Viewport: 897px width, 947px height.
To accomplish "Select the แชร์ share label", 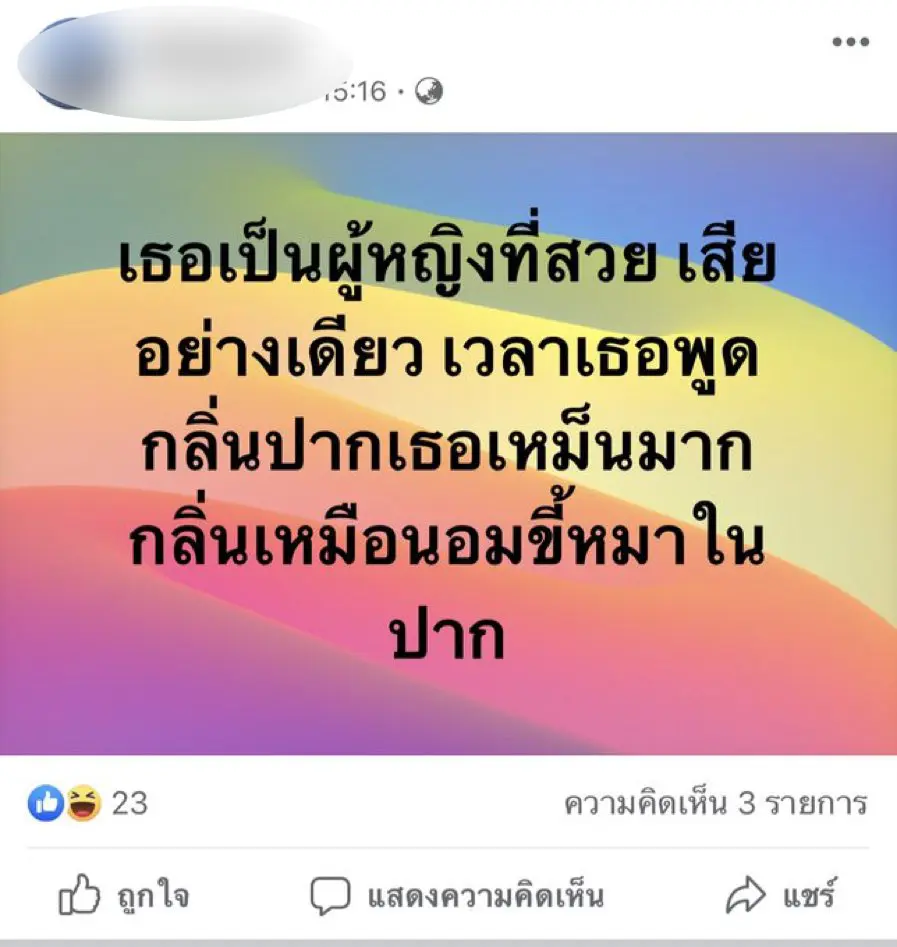I will pos(810,893).
